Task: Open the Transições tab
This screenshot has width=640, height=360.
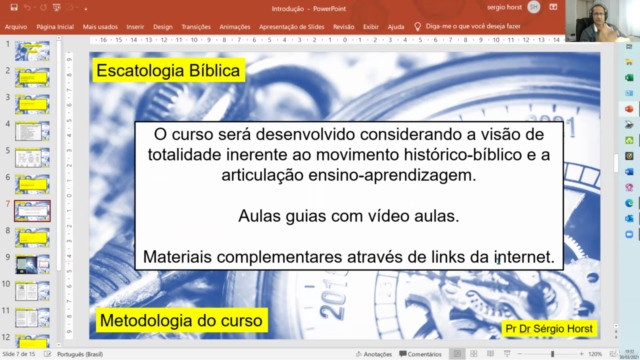Action: [x=196, y=27]
